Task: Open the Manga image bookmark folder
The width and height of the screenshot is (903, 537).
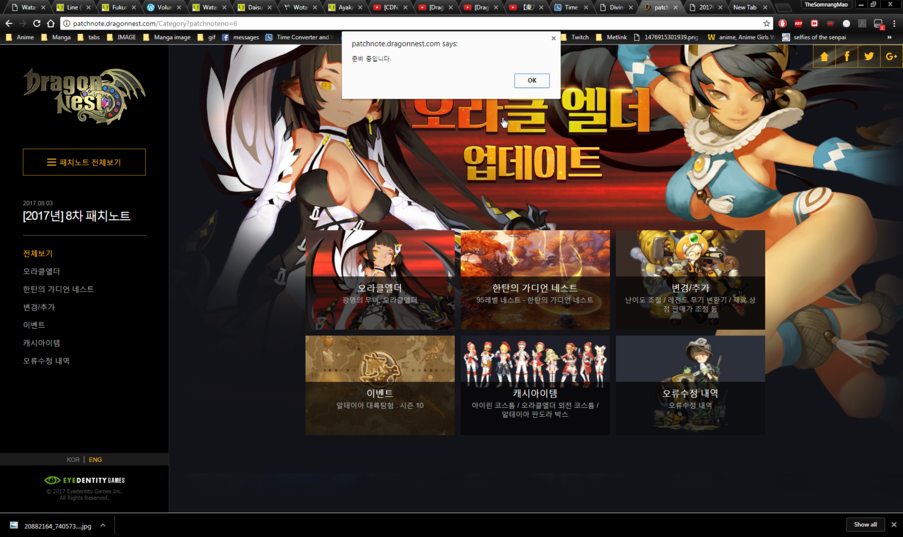Action: pyautogui.click(x=166, y=37)
